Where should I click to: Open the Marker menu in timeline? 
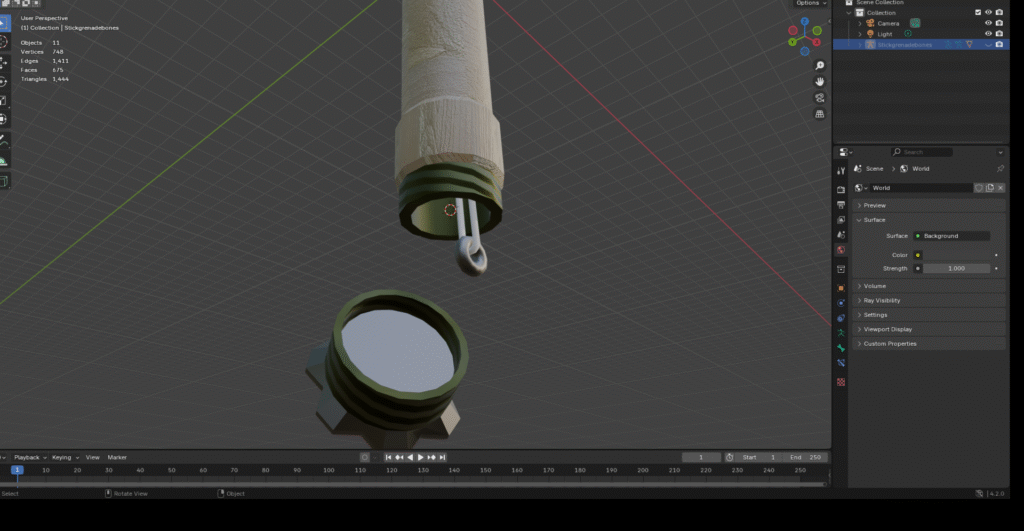pos(117,457)
